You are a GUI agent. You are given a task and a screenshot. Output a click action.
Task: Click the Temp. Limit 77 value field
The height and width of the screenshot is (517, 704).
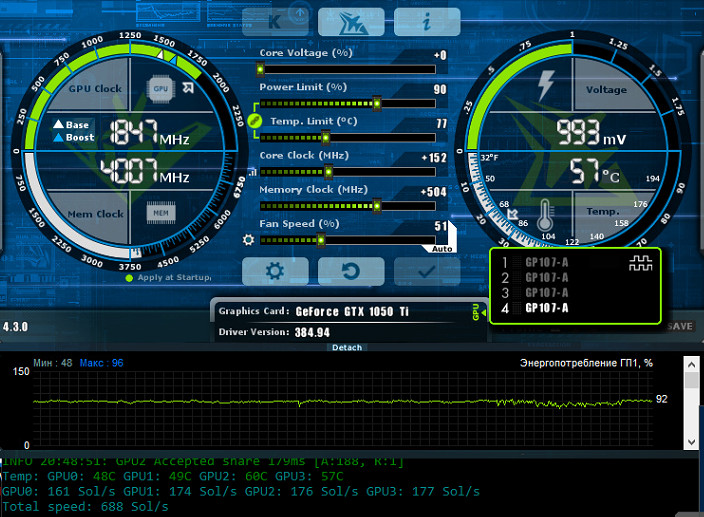[442, 123]
